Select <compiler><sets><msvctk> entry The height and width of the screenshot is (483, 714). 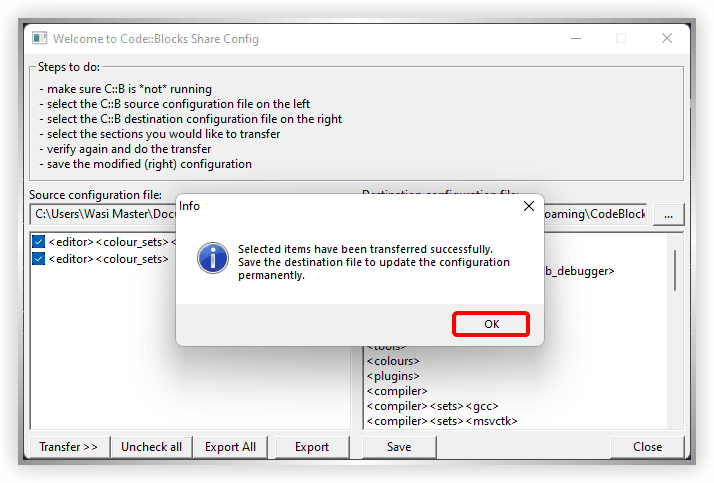tap(442, 421)
